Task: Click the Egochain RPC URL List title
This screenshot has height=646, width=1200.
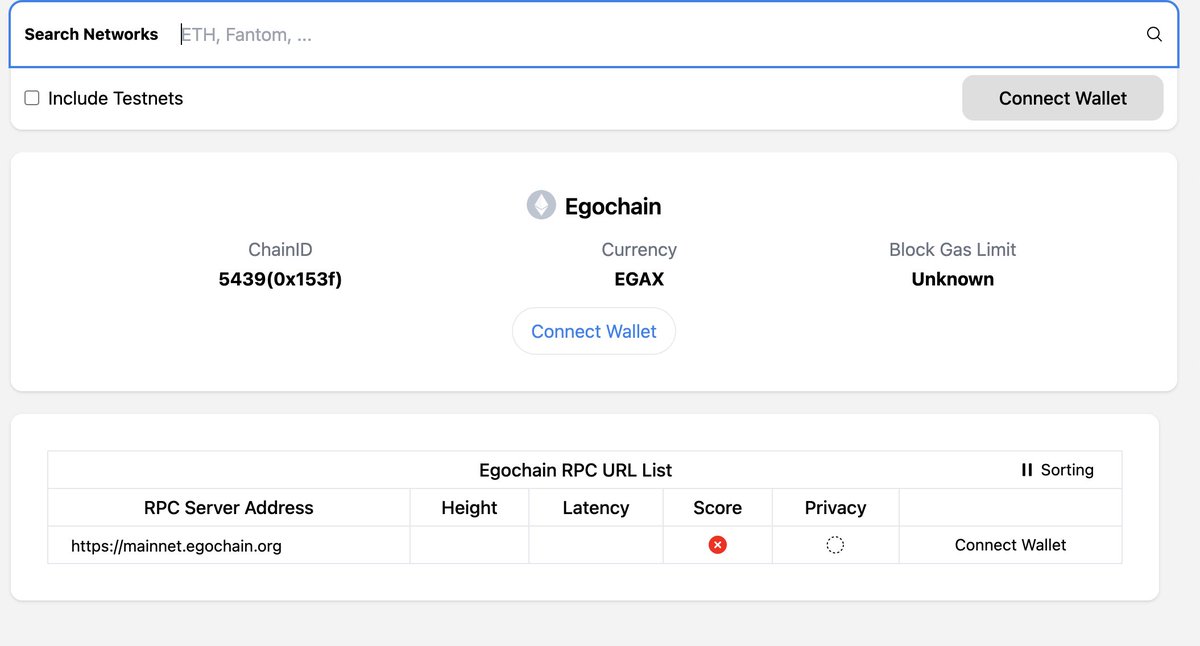Action: tap(574, 469)
